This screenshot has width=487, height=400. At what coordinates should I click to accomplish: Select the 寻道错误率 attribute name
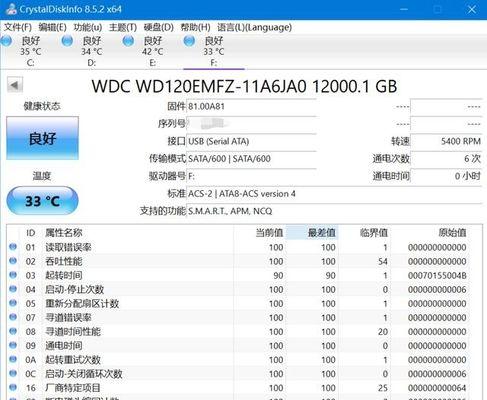(68, 318)
